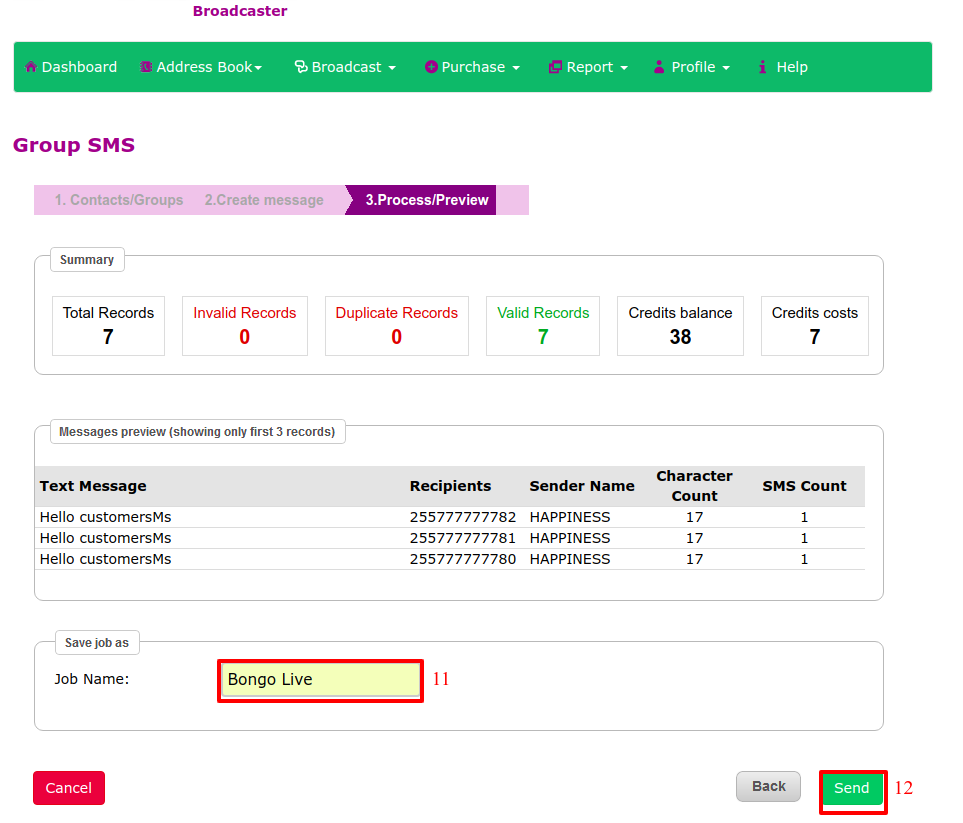The image size is (963, 823).
Task: Open the Broadcast menu
Action: click(345, 67)
